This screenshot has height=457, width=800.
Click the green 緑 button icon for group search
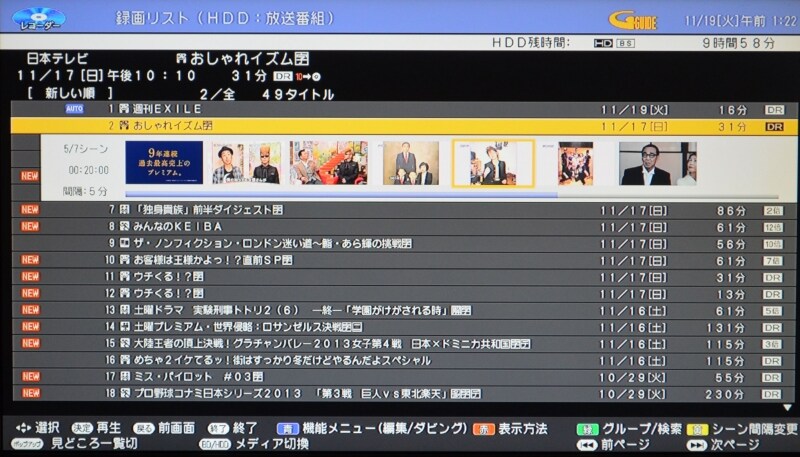click(587, 429)
